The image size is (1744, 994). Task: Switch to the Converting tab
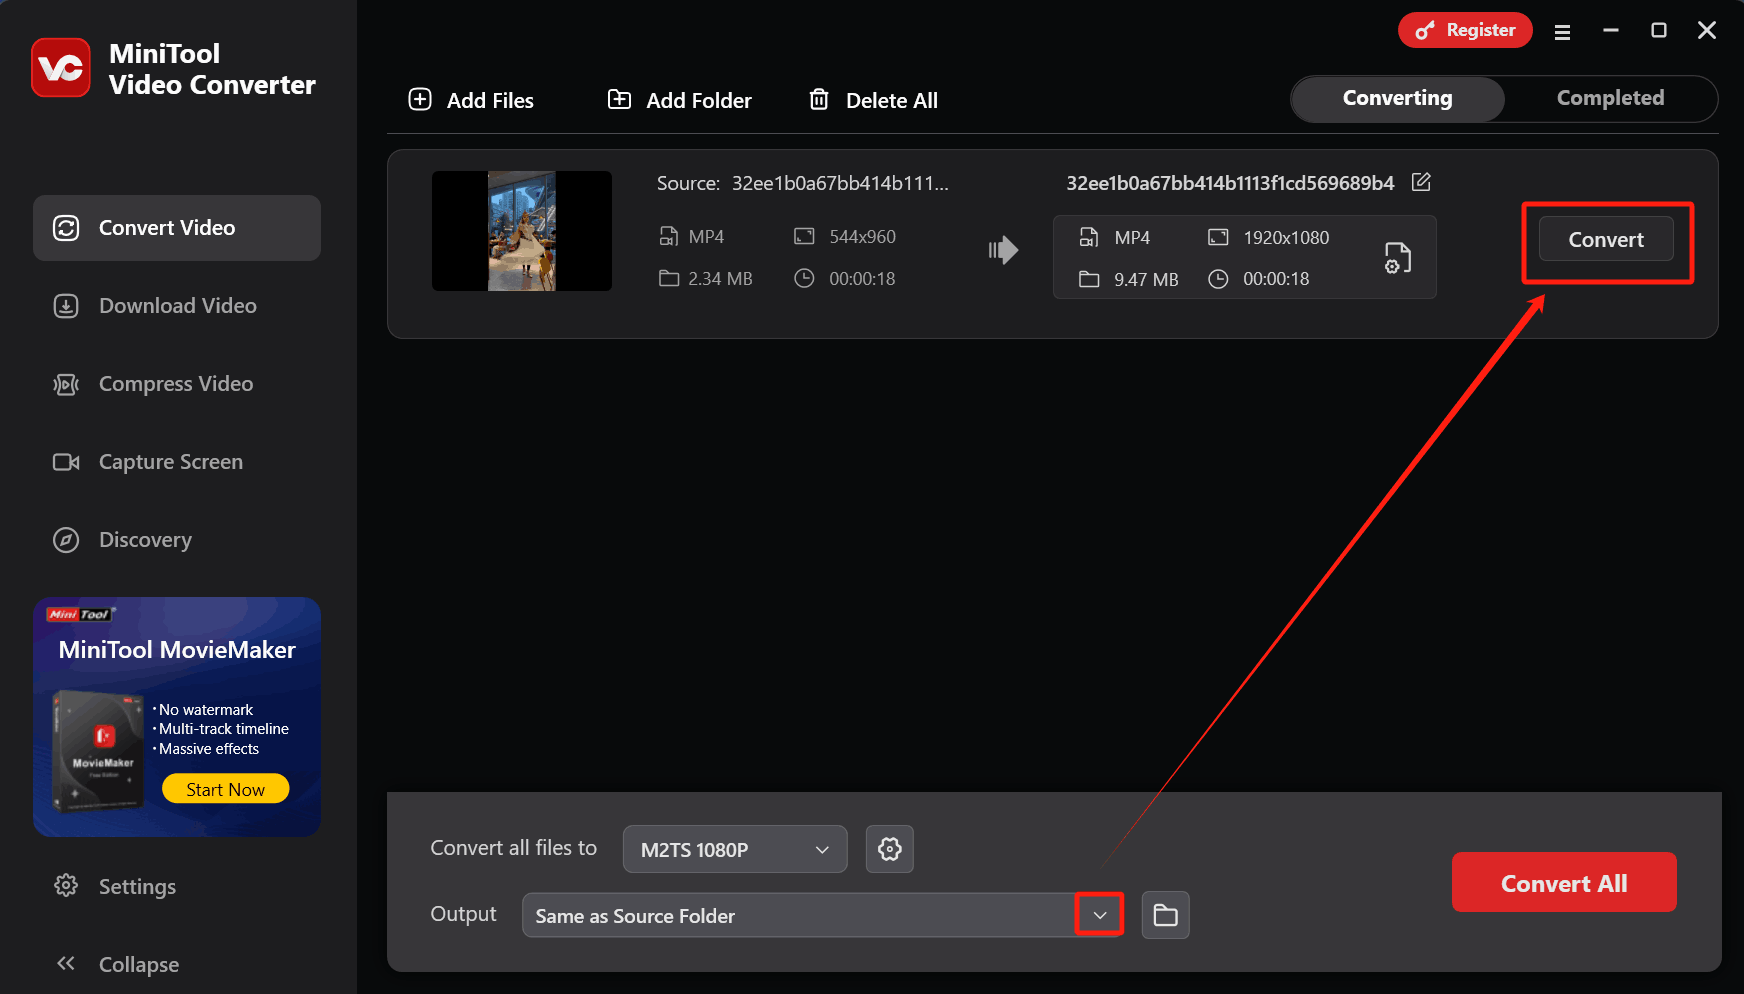(x=1398, y=99)
